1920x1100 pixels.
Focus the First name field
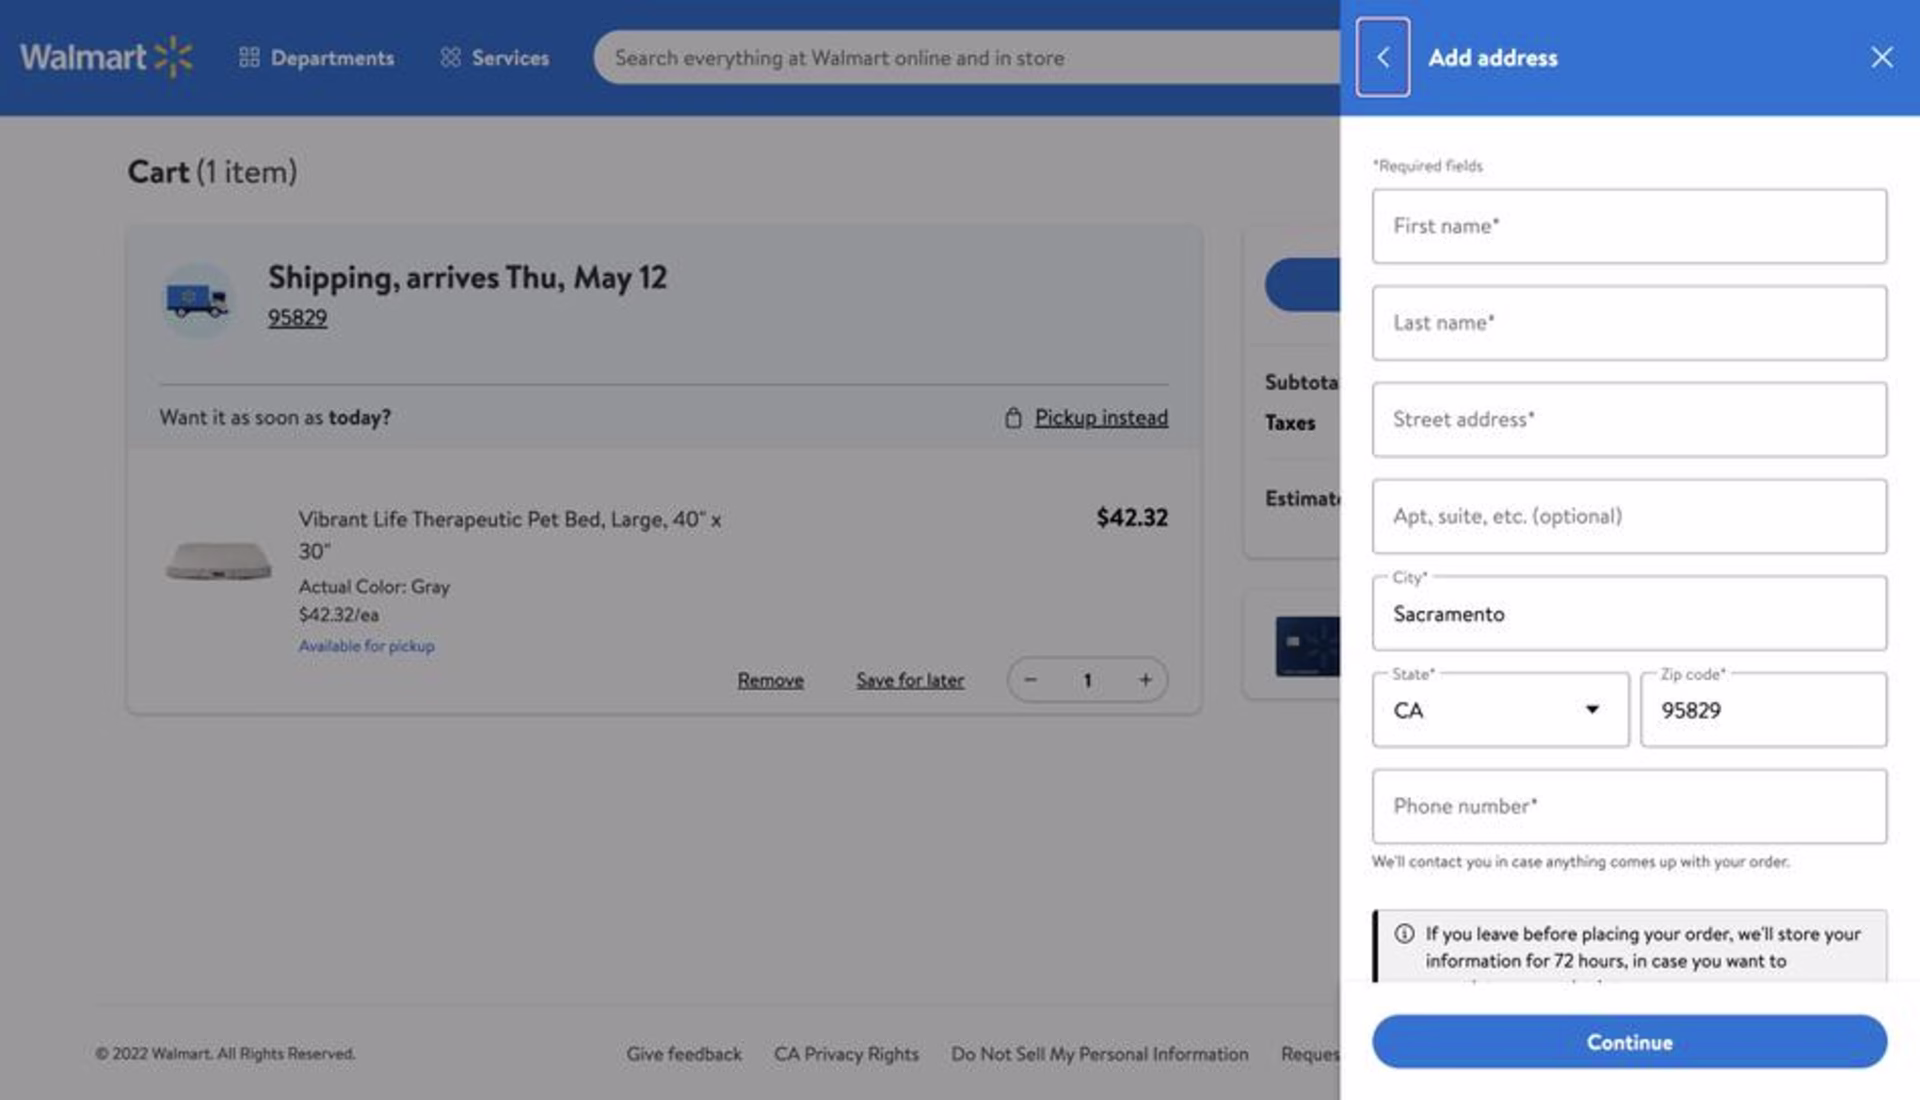click(x=1629, y=226)
